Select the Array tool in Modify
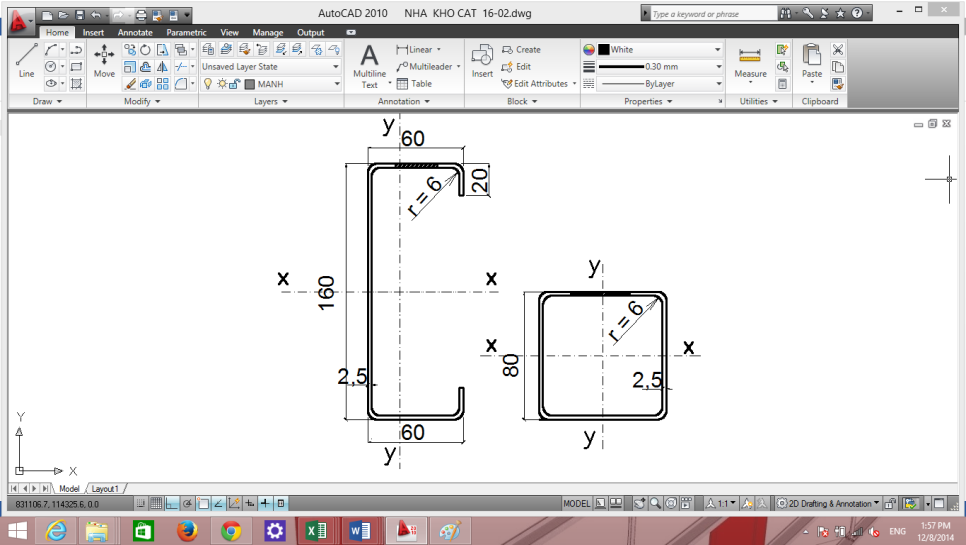 pos(162,84)
